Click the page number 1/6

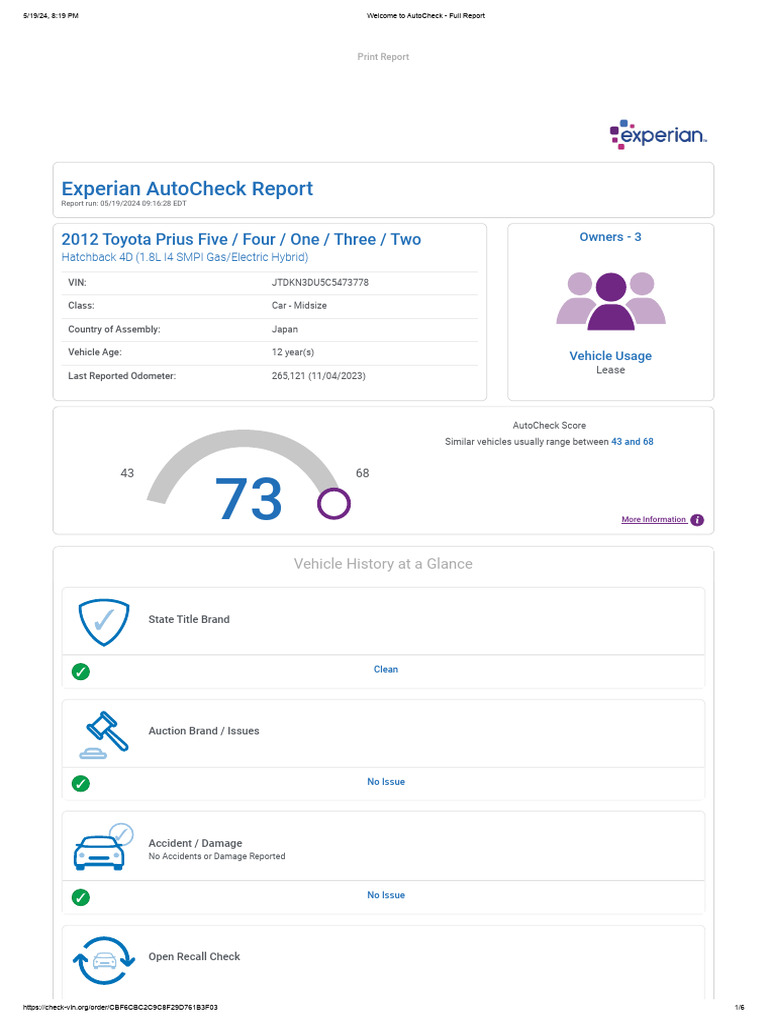click(739, 1008)
